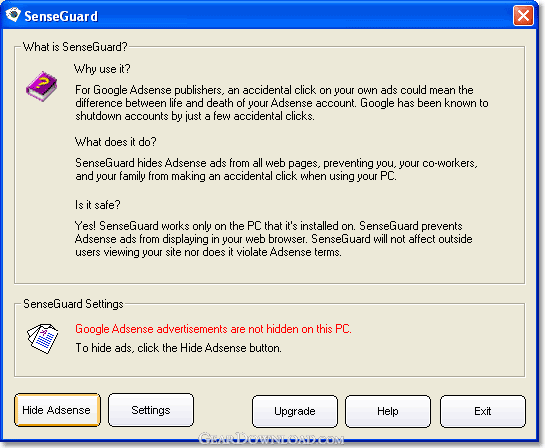
Task: Close the SenseGuard window with red X
Action: coord(523,16)
